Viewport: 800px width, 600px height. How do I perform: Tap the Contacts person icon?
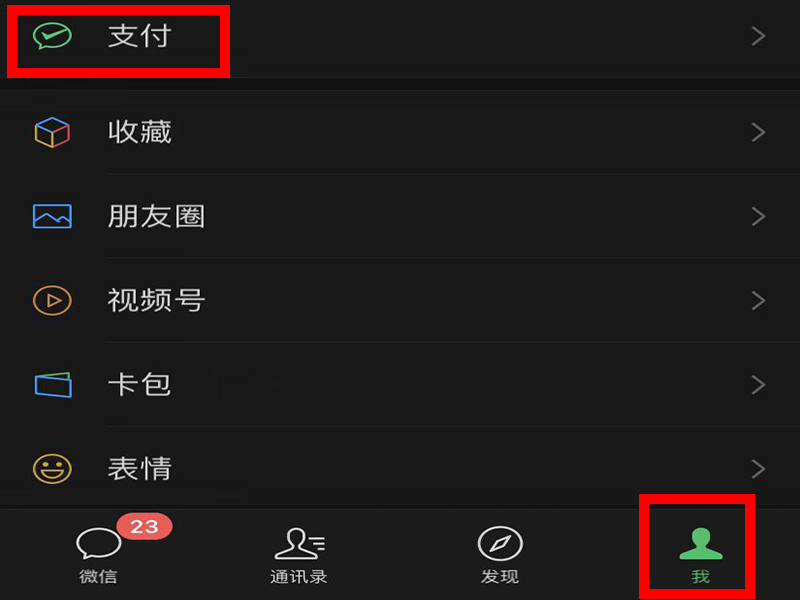[x=299, y=544]
